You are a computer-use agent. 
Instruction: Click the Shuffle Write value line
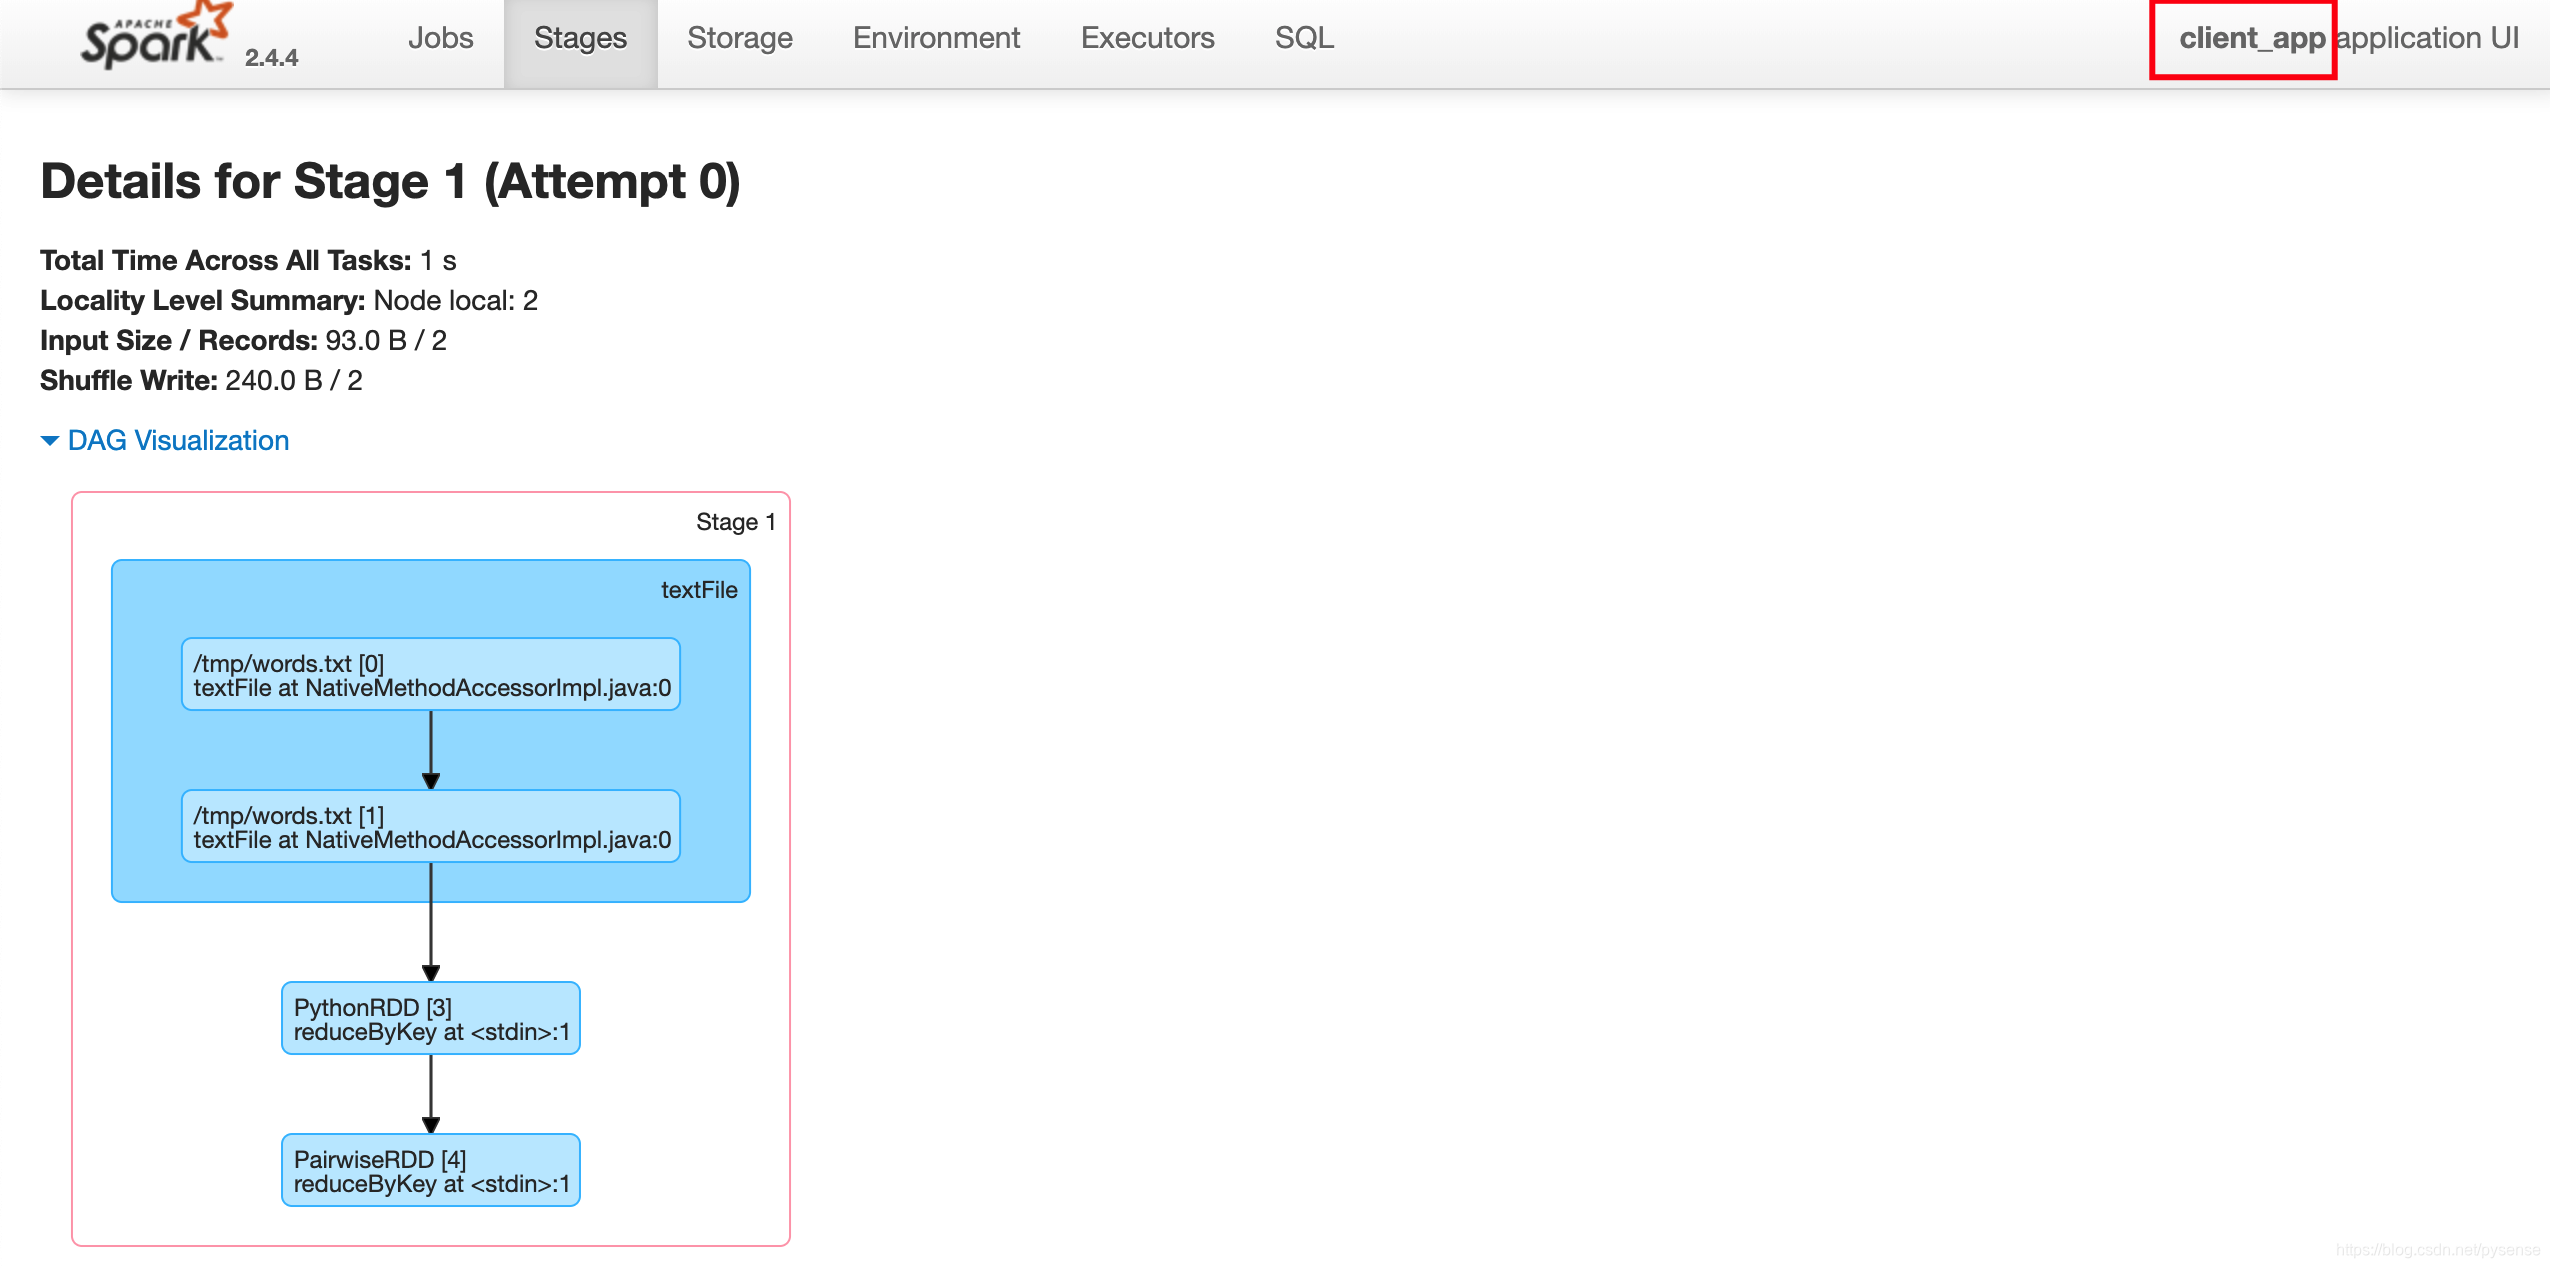coord(201,381)
